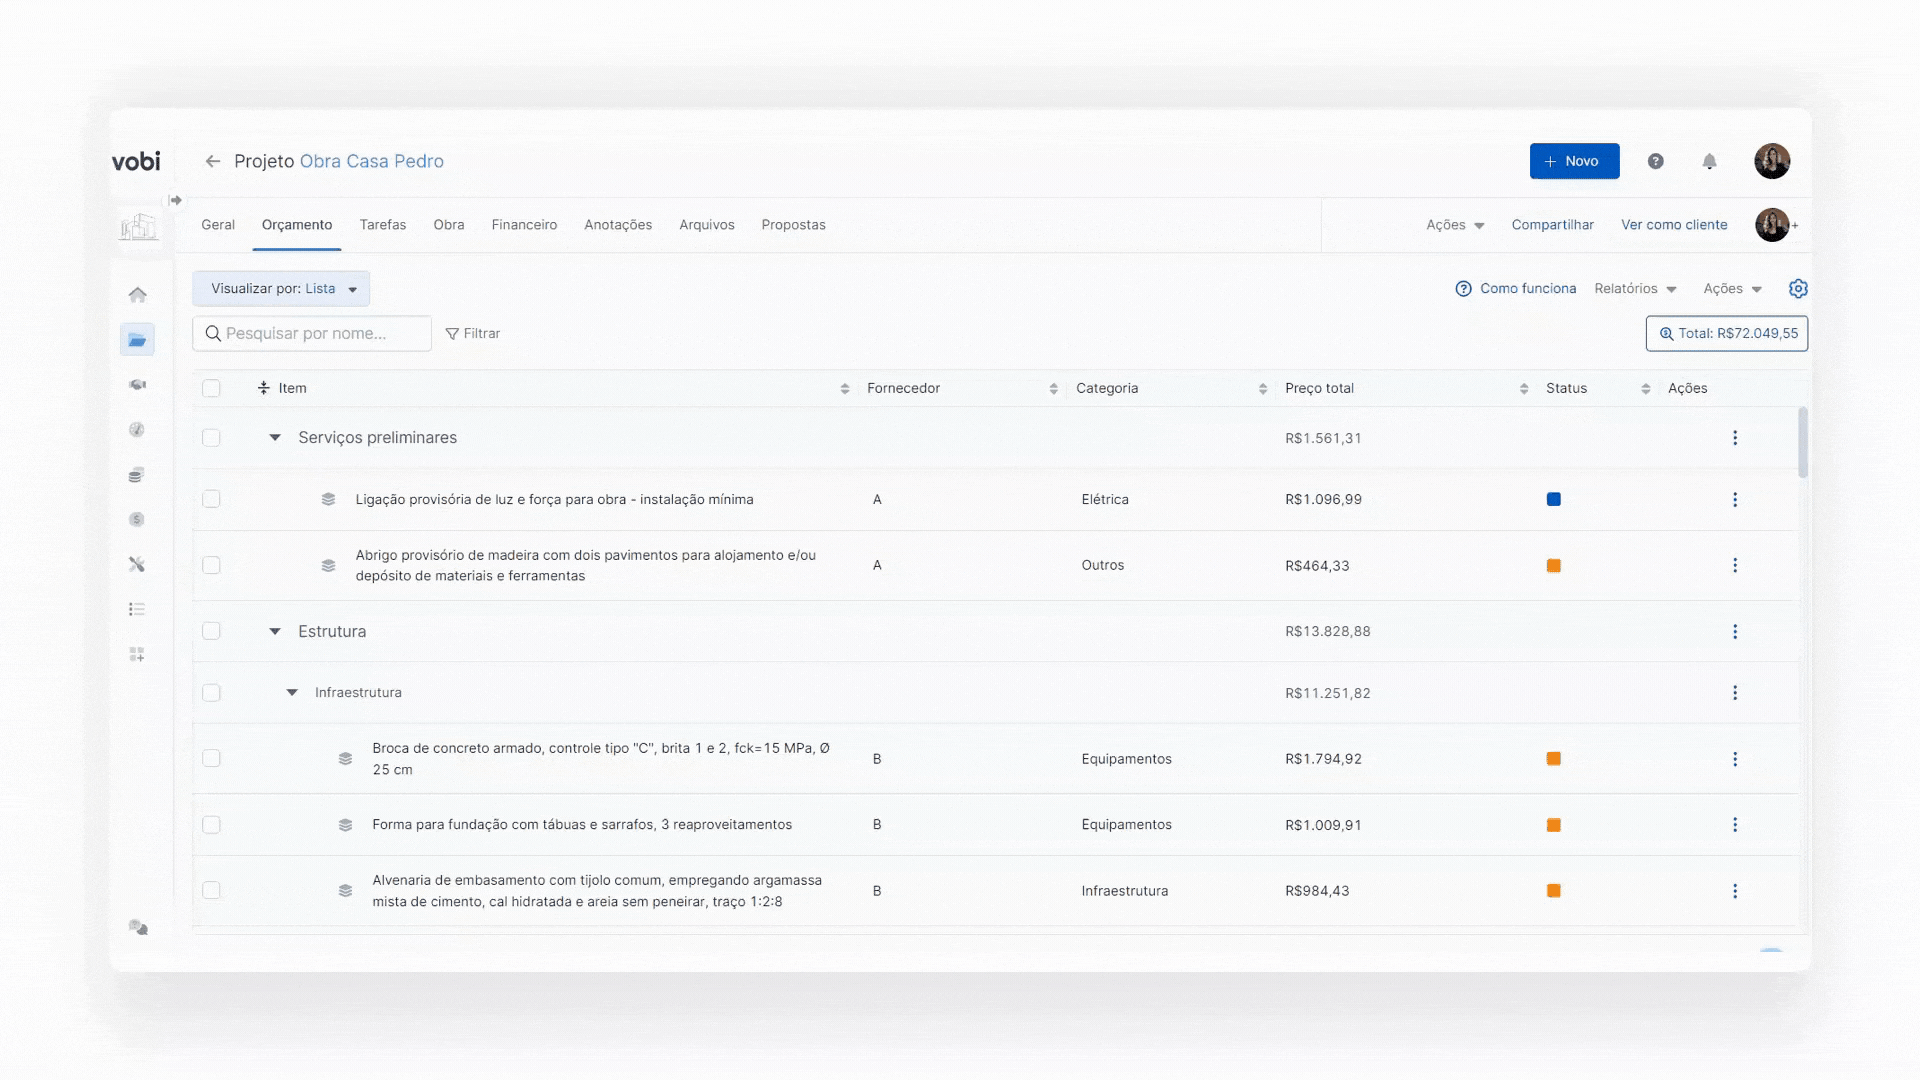Toggle the select-all checkbox in header
Image resolution: width=1920 pixels, height=1080 pixels.
(211, 389)
